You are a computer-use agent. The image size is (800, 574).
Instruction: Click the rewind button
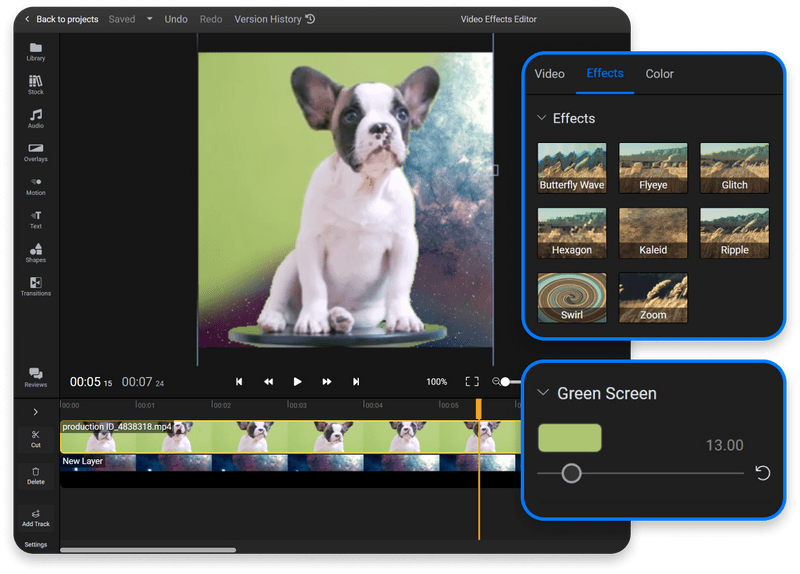pyautogui.click(x=268, y=382)
